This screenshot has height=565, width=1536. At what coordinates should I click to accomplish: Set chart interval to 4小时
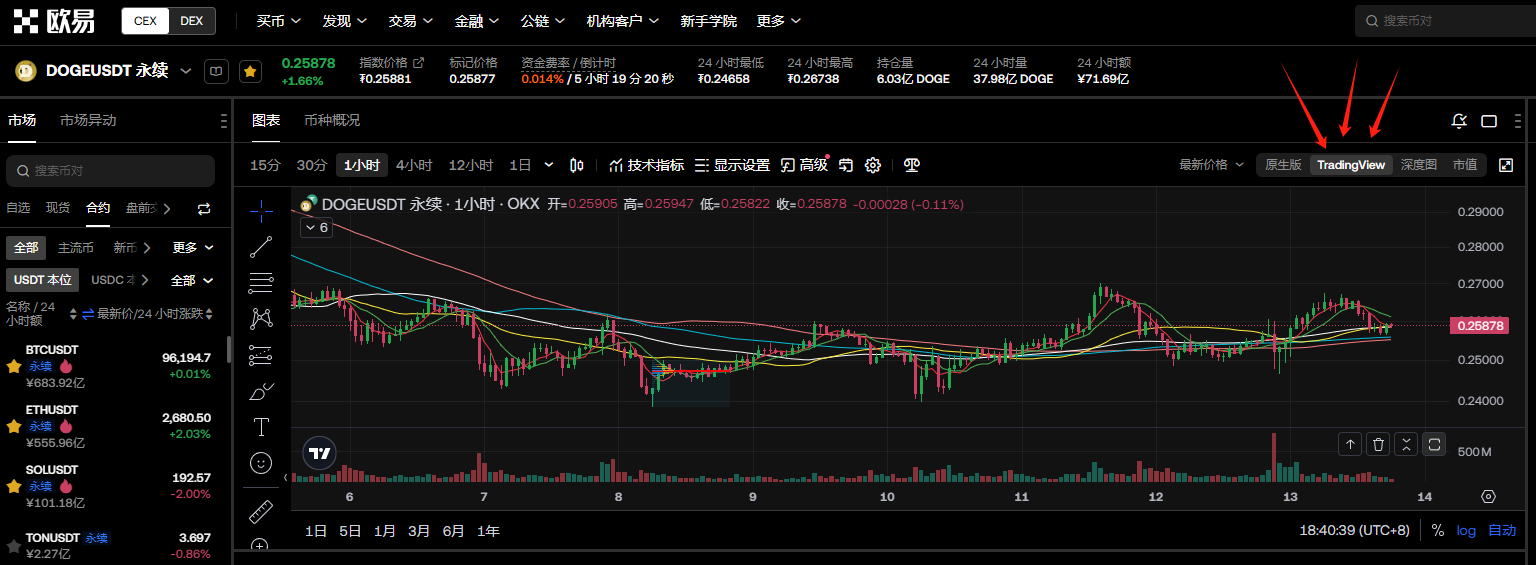tap(414, 165)
